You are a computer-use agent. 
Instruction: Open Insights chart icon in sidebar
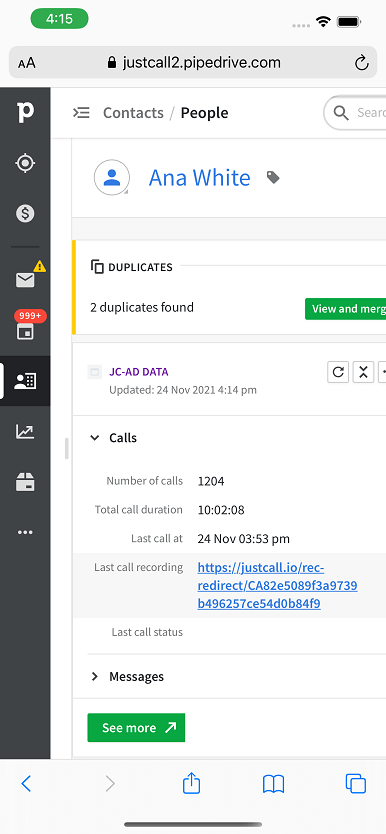(25, 431)
